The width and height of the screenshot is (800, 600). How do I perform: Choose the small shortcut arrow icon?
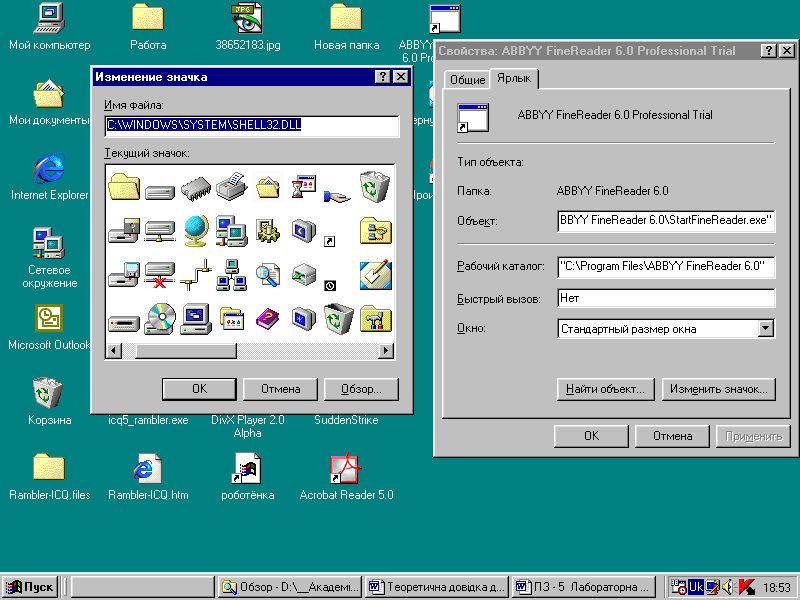pyautogui.click(x=330, y=241)
